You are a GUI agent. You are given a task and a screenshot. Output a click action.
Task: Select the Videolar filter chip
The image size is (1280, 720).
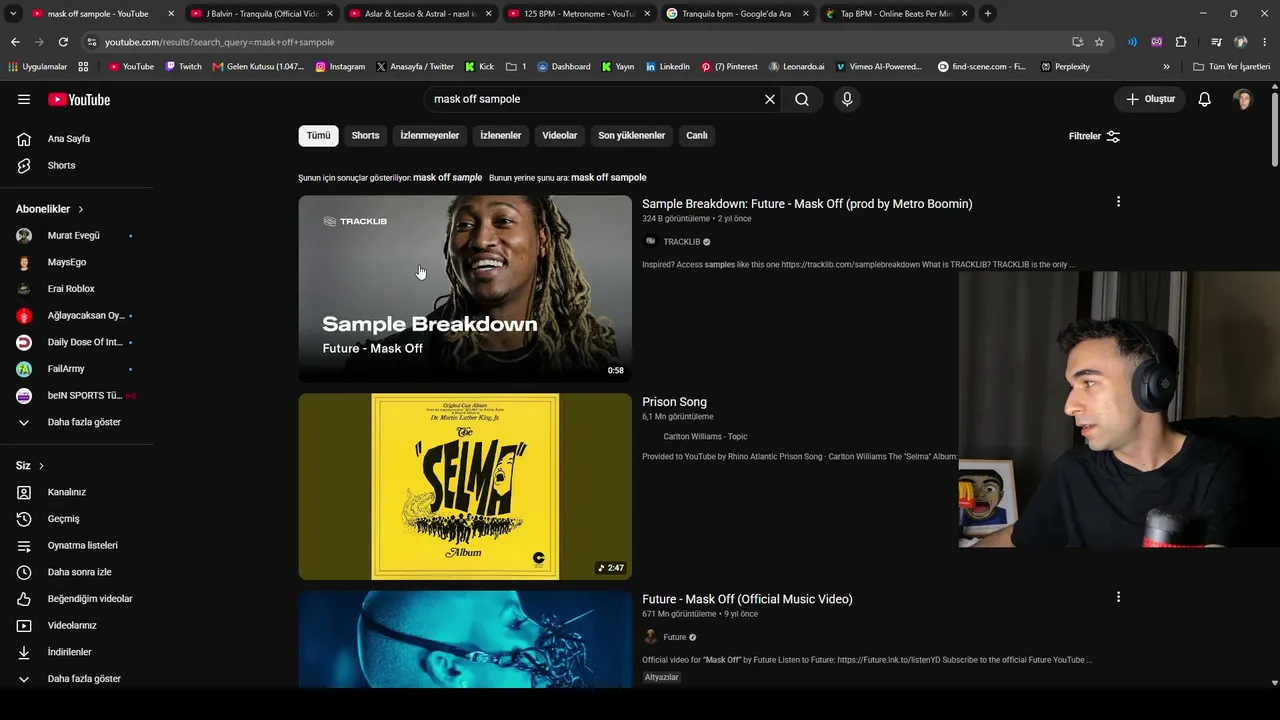click(x=560, y=136)
